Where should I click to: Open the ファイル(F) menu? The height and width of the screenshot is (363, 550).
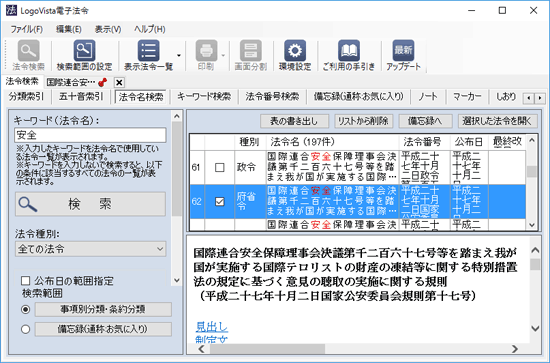pyautogui.click(x=27, y=29)
